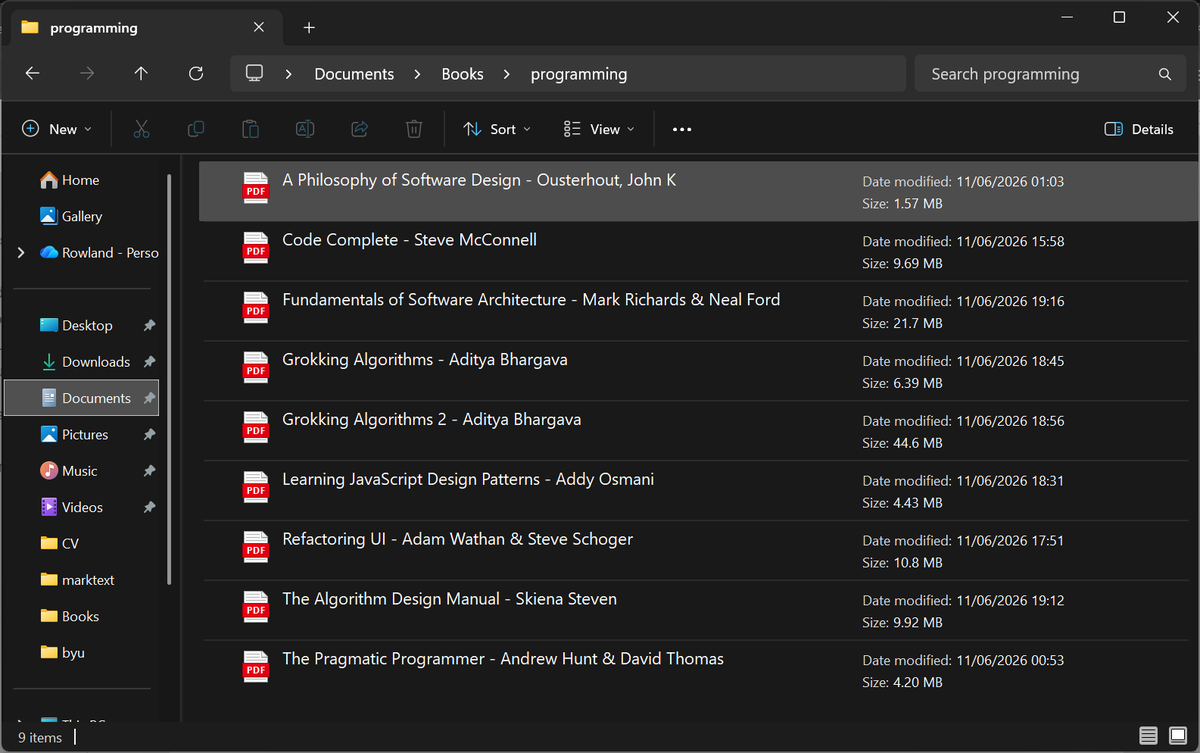Click the navigation pane scrollbar
The width and height of the screenshot is (1200, 753).
[169, 380]
